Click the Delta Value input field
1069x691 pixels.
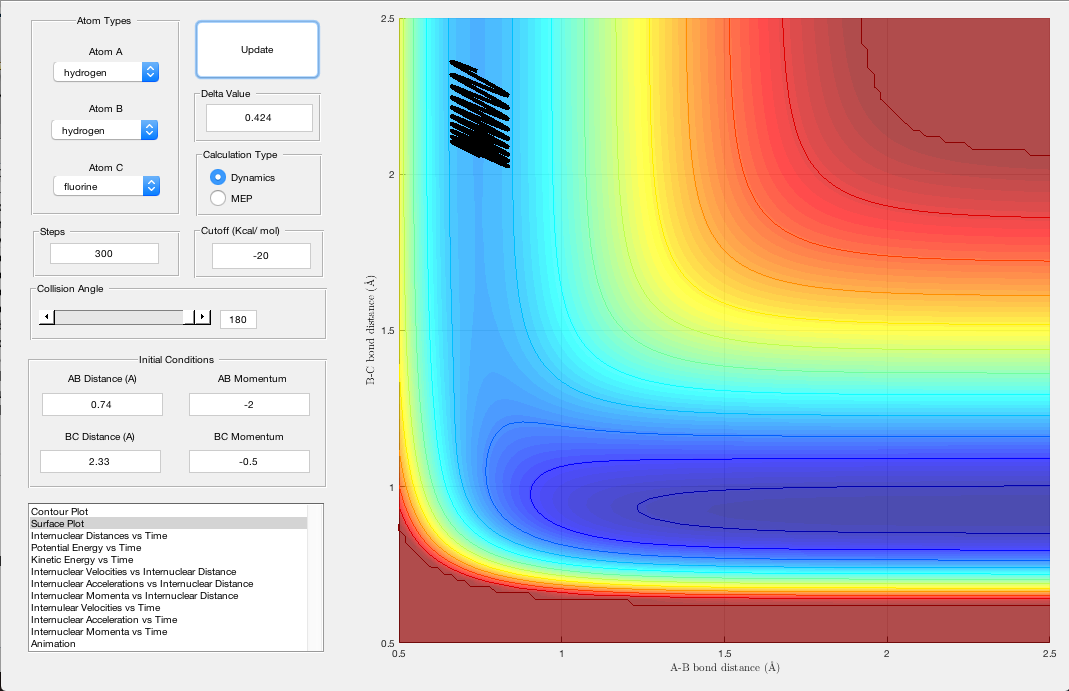pyautogui.click(x=259, y=118)
